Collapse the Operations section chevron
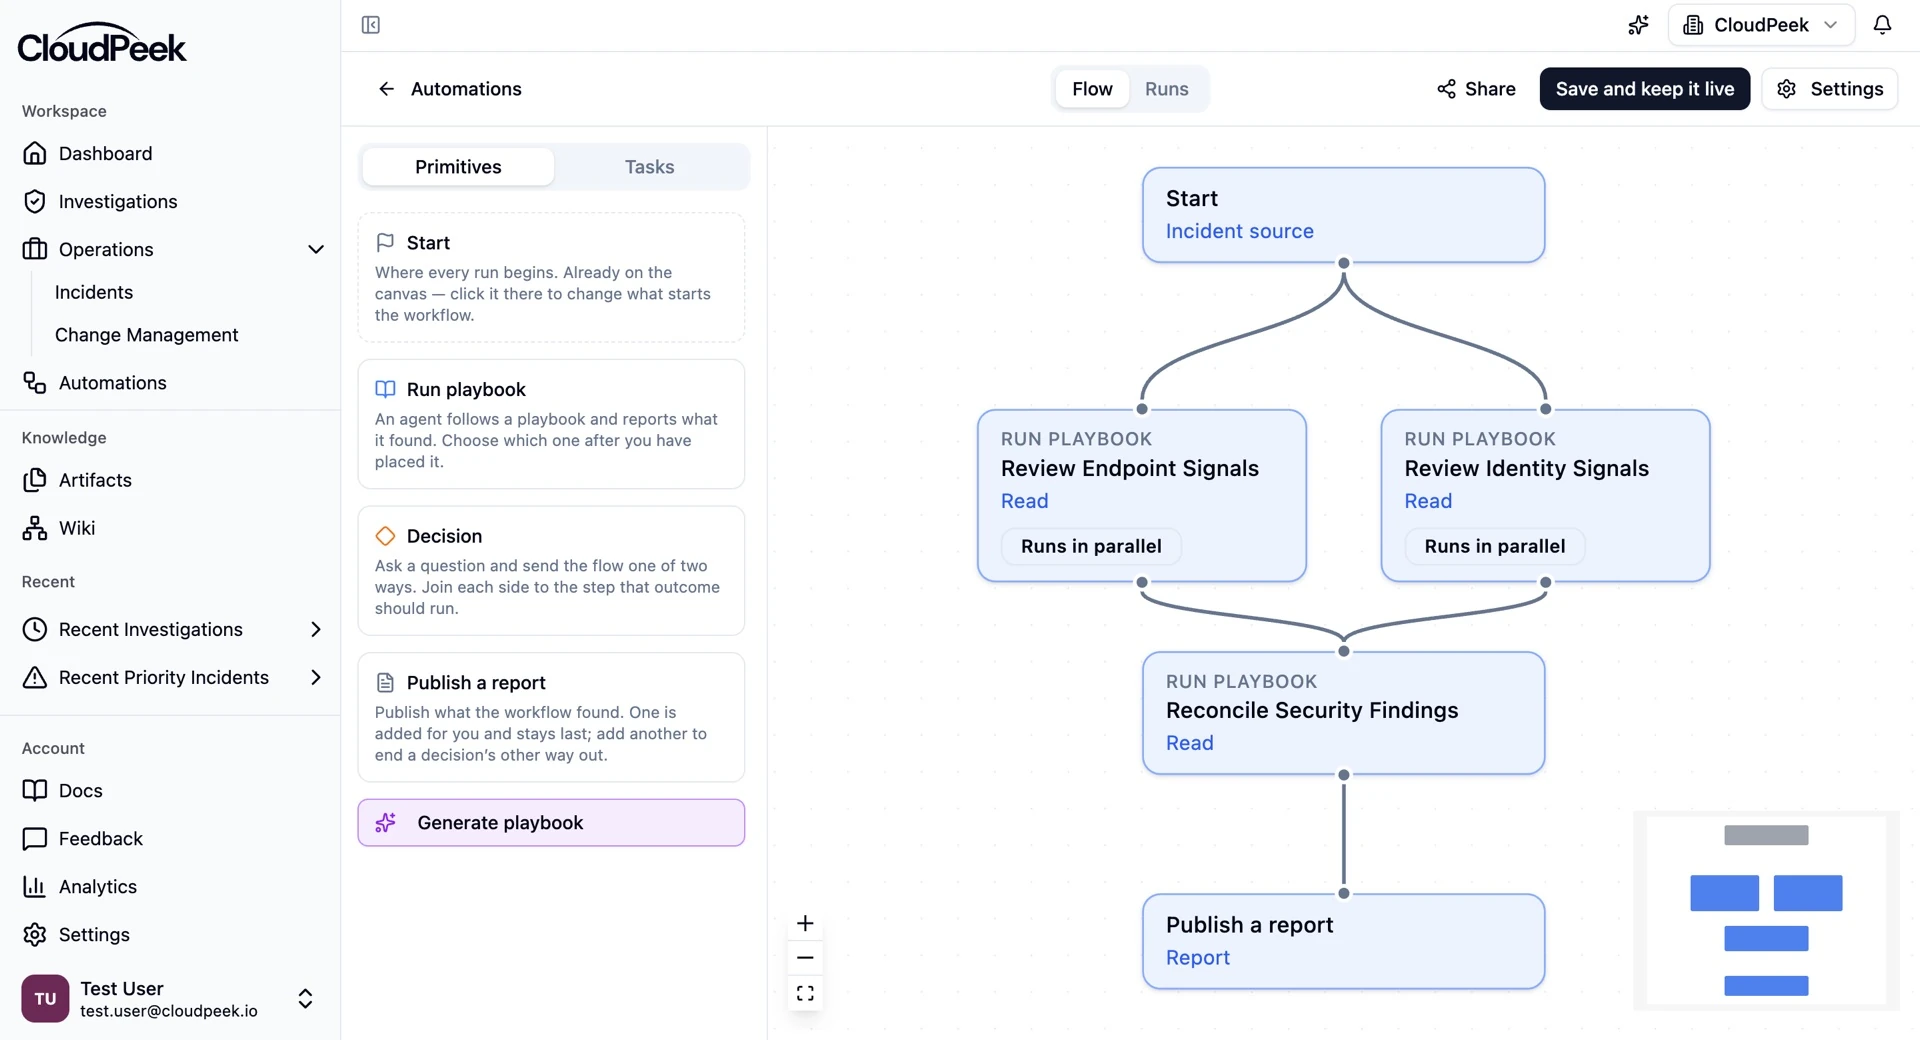 (x=316, y=249)
